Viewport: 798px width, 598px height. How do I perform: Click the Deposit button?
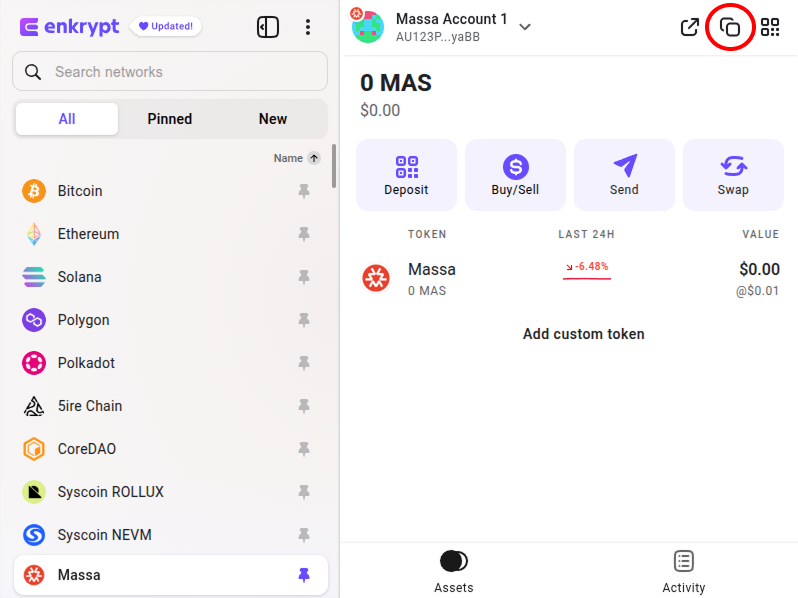coord(406,175)
